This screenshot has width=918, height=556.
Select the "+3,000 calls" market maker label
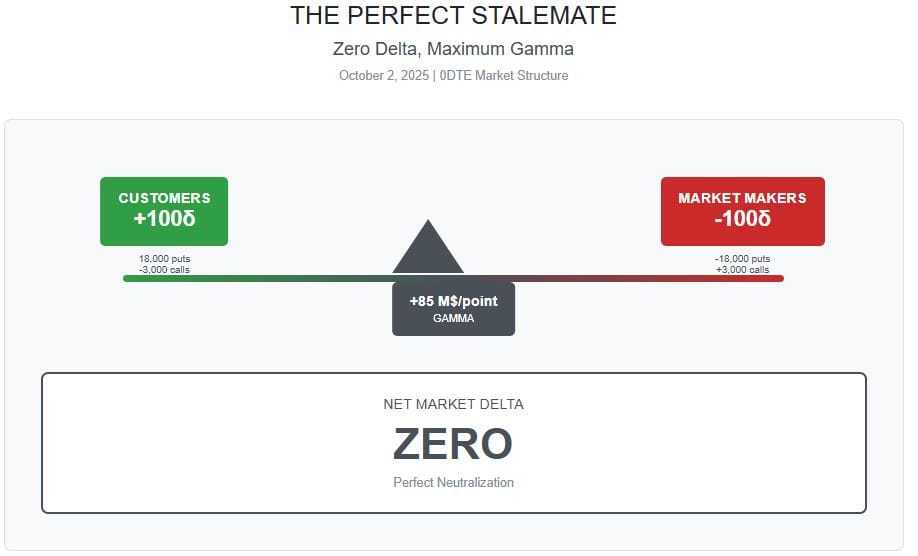pos(742,269)
